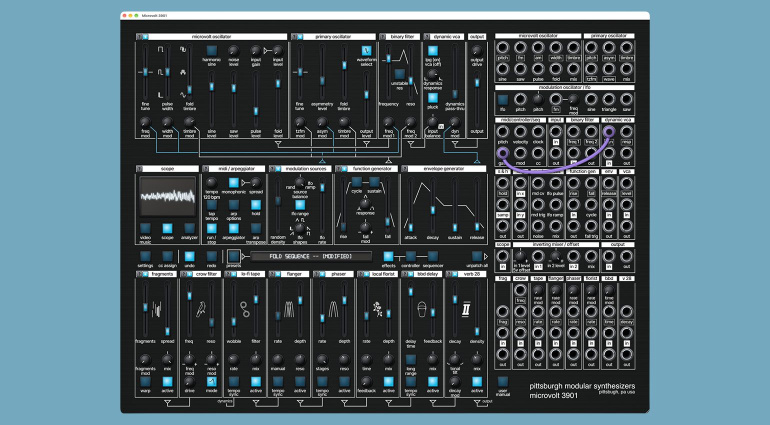Click the dynamics response knob
Viewport: 770px width, 425px height.
pos(433,74)
